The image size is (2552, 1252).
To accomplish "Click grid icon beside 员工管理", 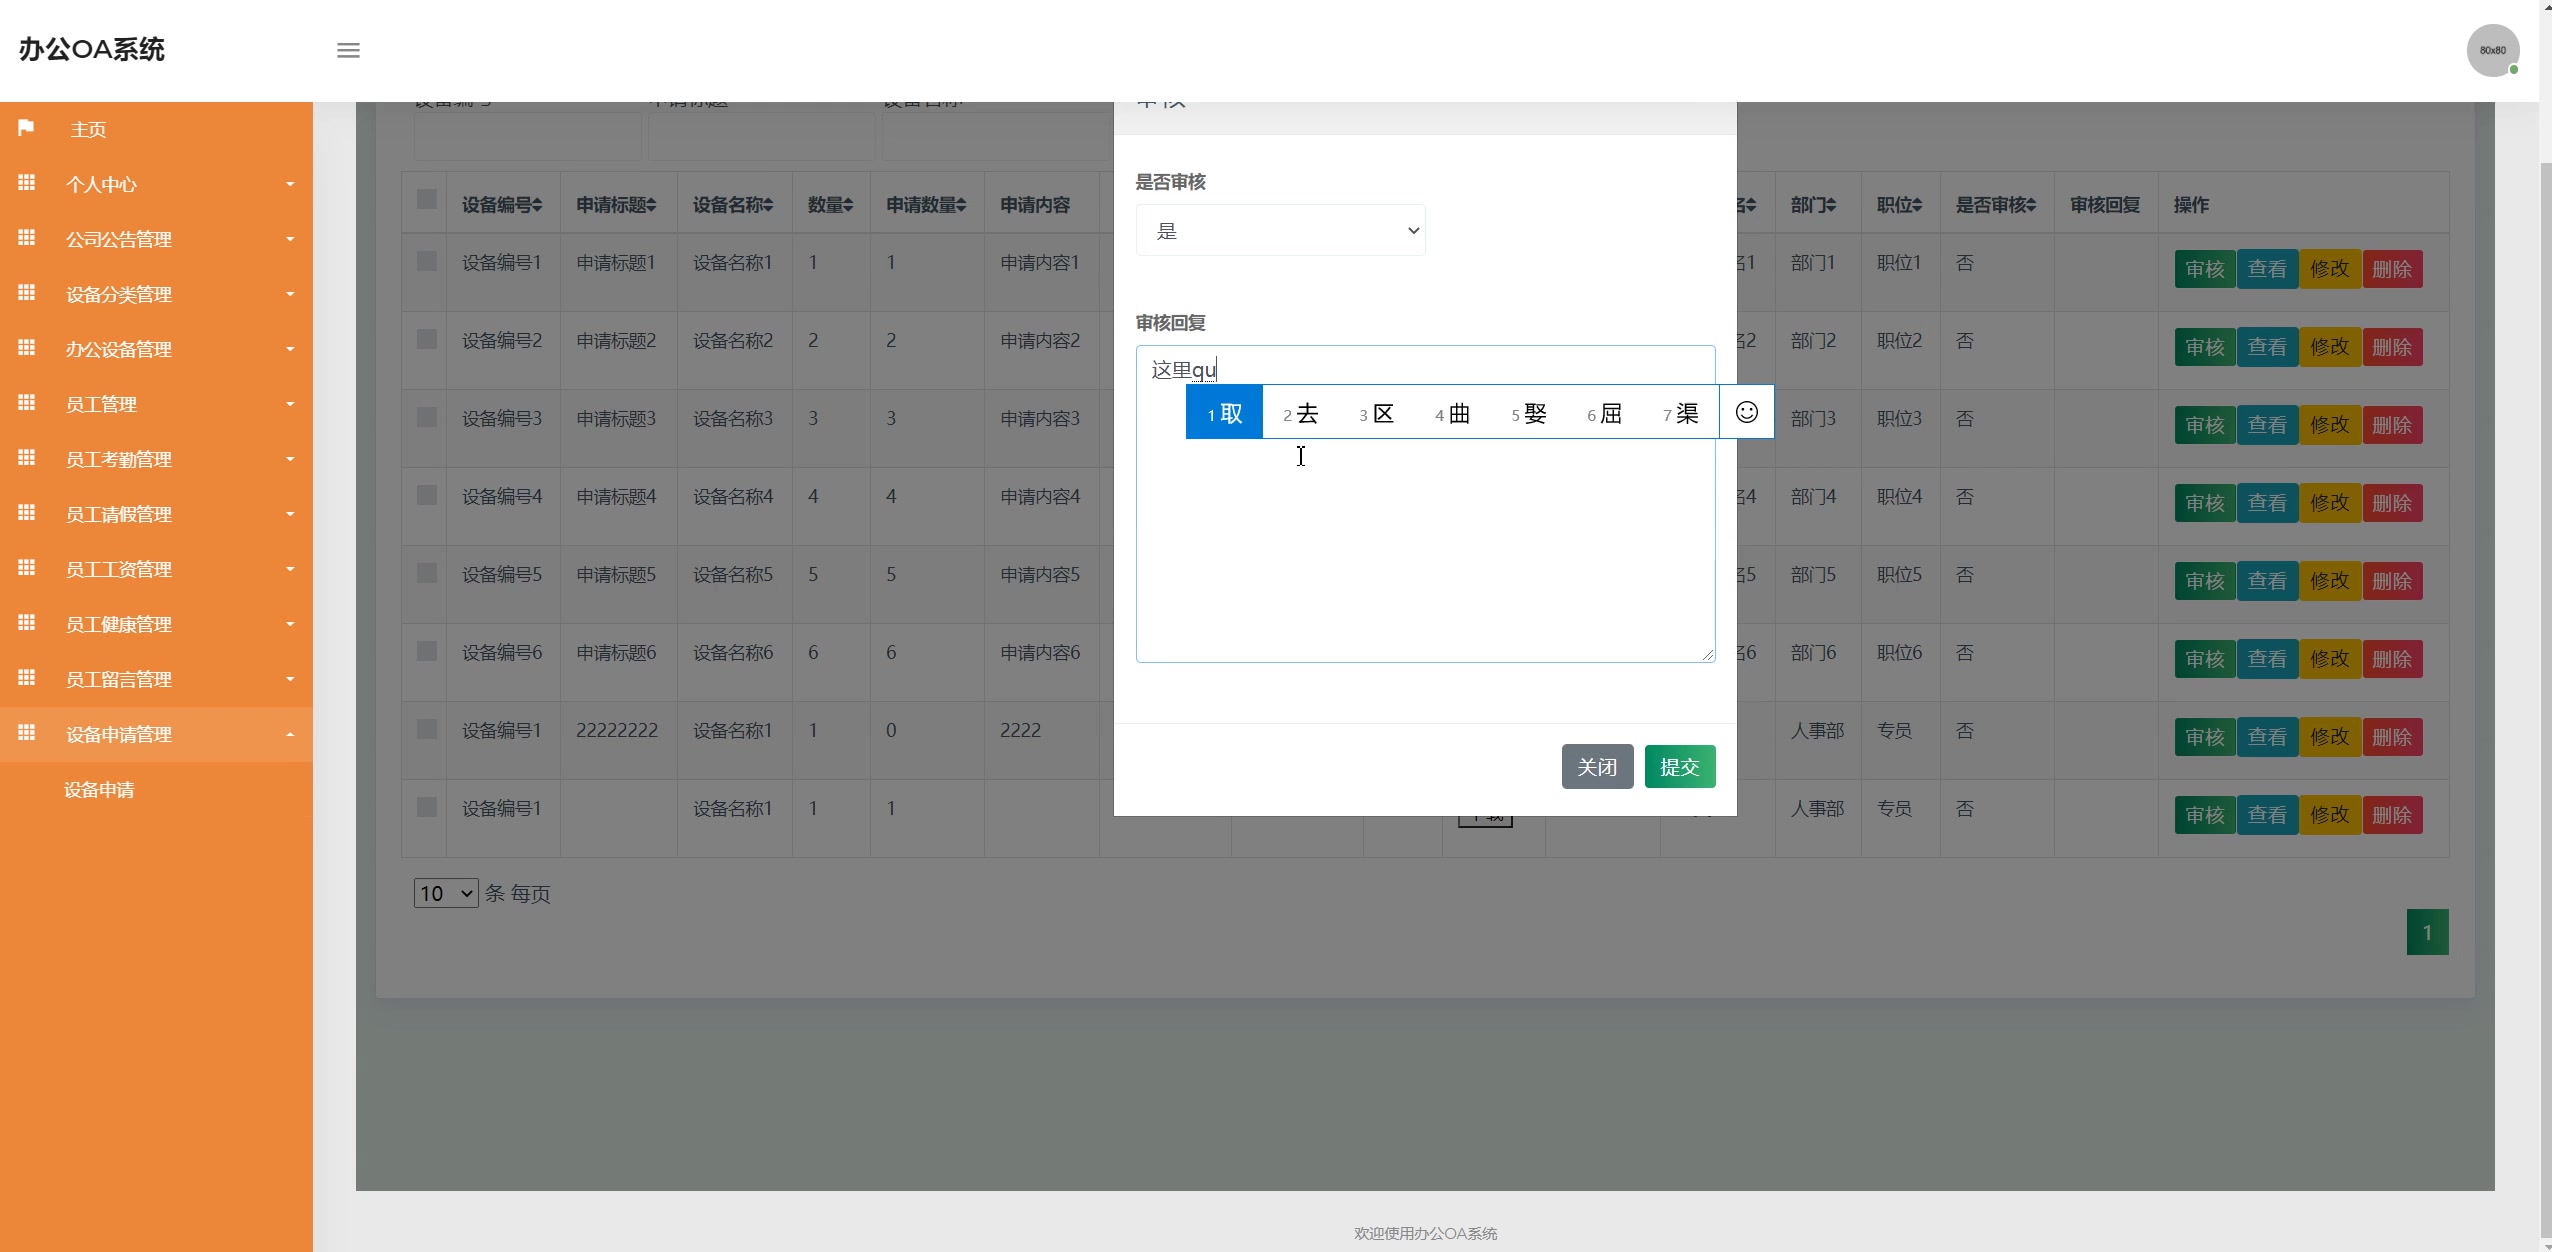I will pos(27,403).
